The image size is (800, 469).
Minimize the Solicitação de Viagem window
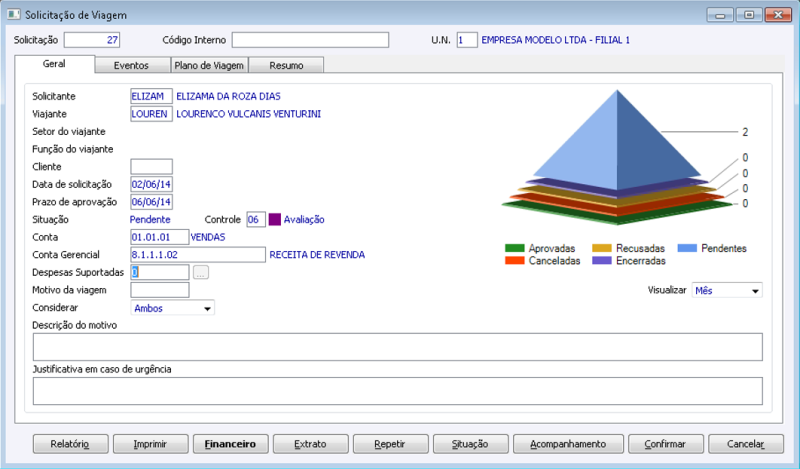coord(720,15)
